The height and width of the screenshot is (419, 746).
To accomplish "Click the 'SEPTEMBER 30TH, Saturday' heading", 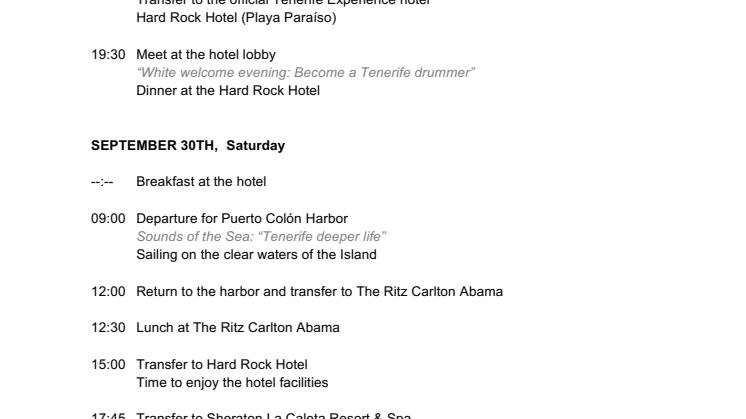I will [x=188, y=146].
